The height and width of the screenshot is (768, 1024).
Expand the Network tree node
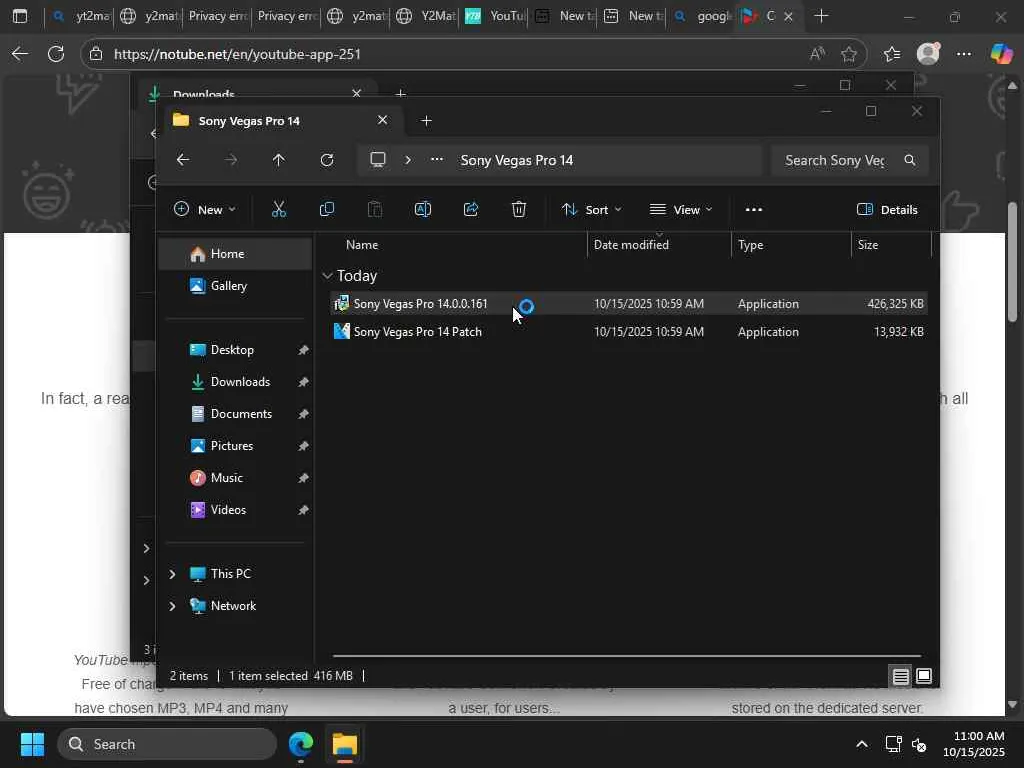(x=172, y=606)
